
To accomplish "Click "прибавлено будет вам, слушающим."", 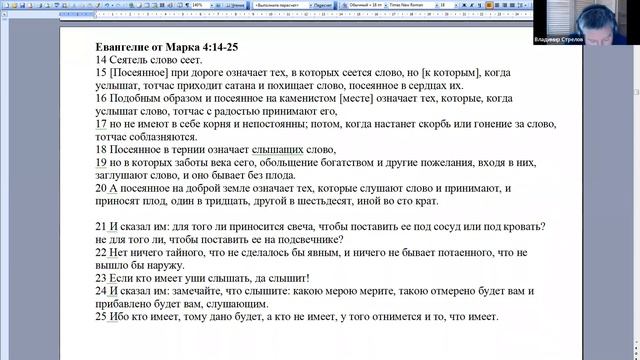I will [182, 304].
